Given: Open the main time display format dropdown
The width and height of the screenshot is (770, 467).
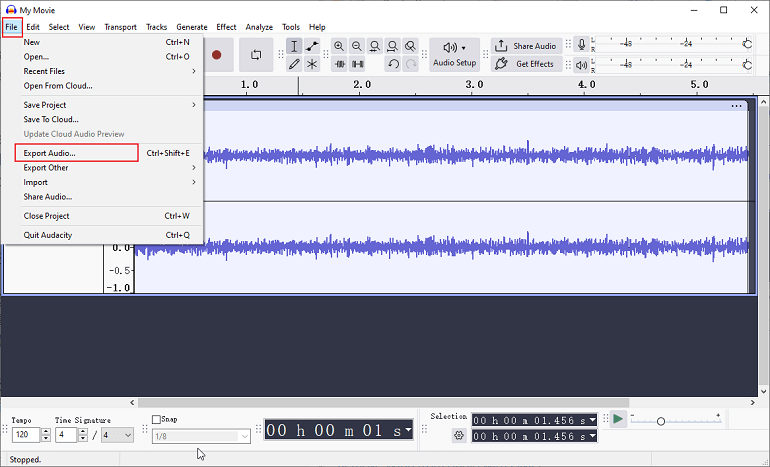Looking at the screenshot, I should [x=408, y=430].
